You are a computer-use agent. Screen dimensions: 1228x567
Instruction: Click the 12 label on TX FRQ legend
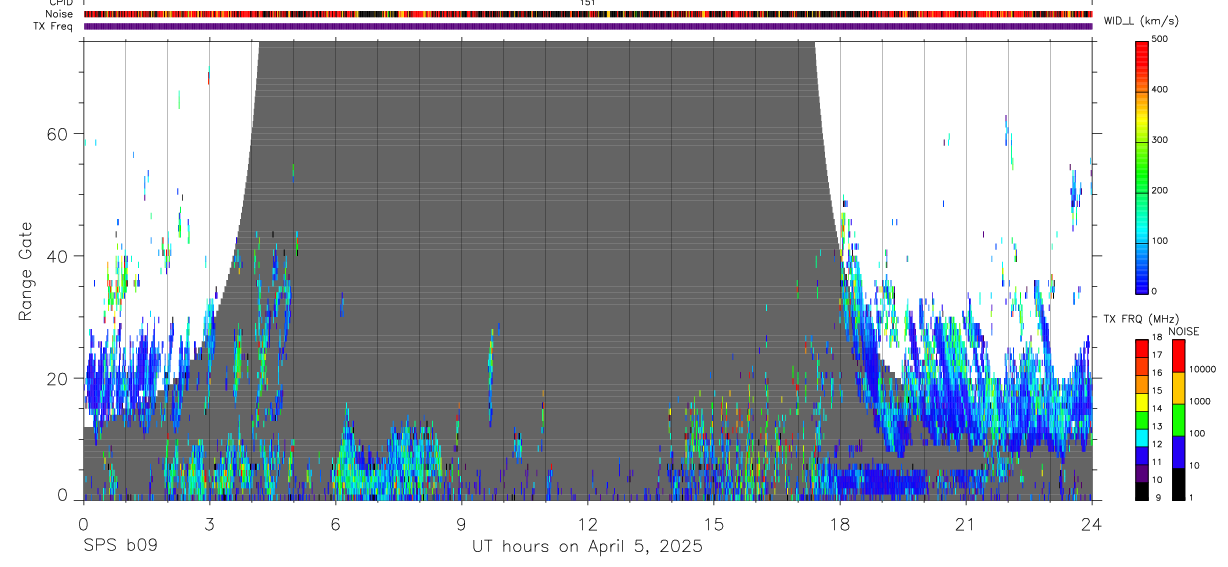pos(1157,444)
